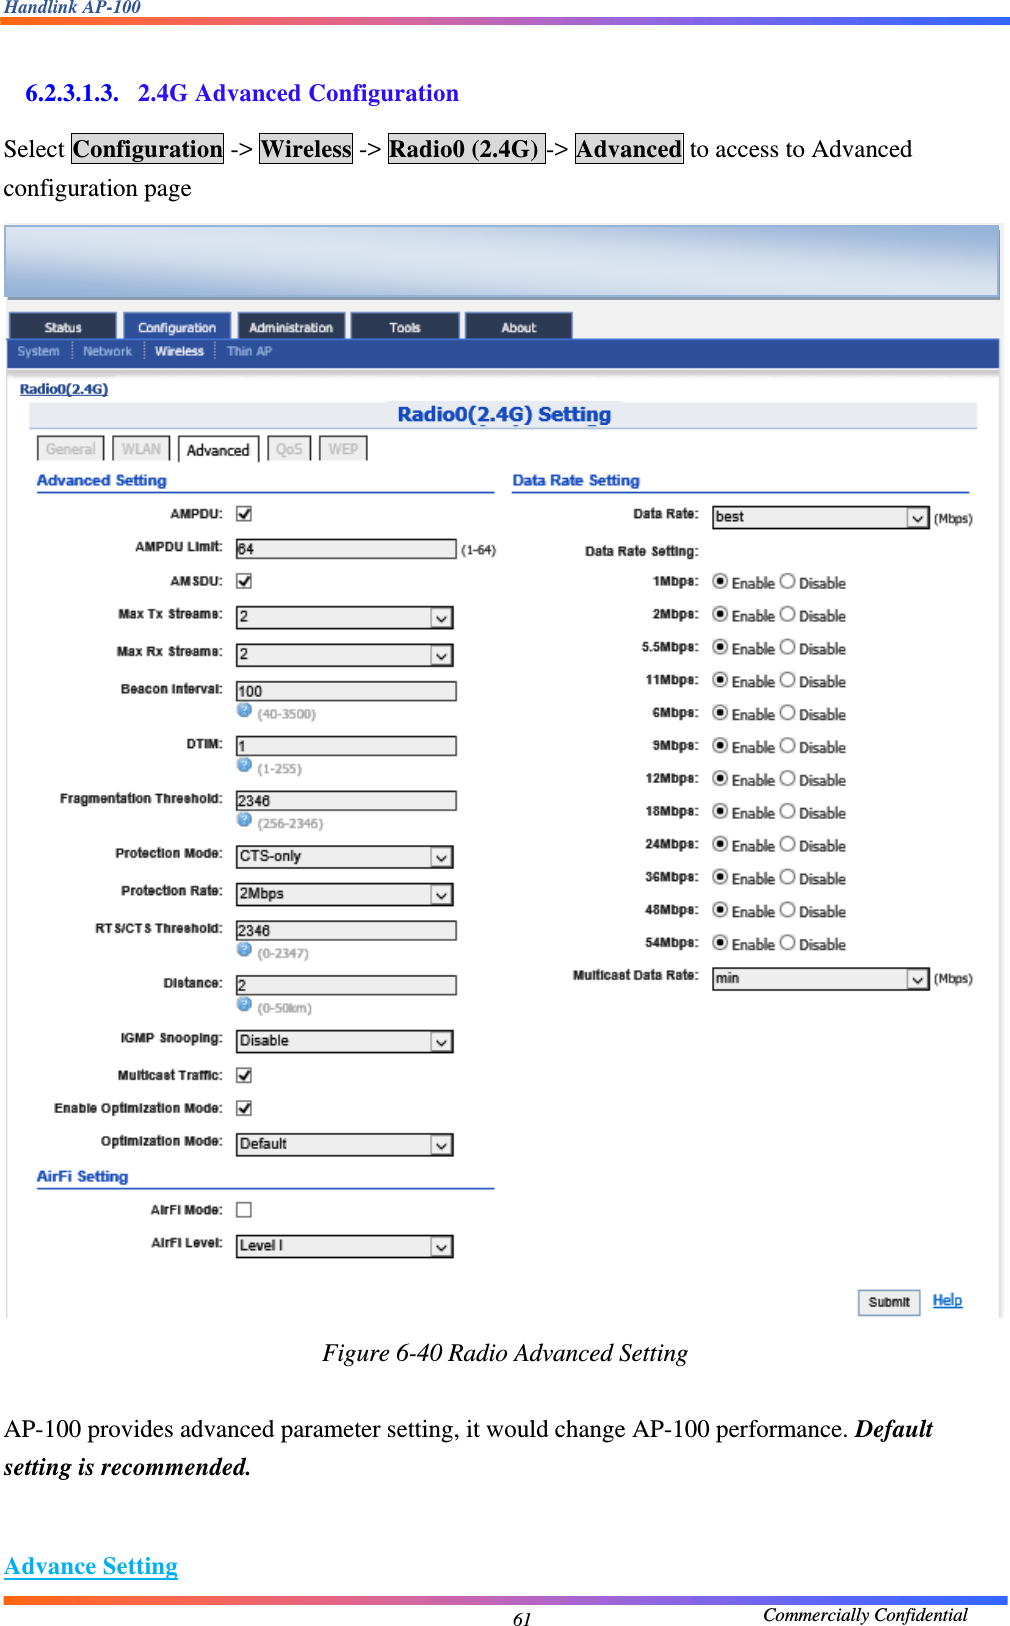Screen dimensions: 1010x1626
Task: Switch to the WLAN tab
Action: click(141, 449)
